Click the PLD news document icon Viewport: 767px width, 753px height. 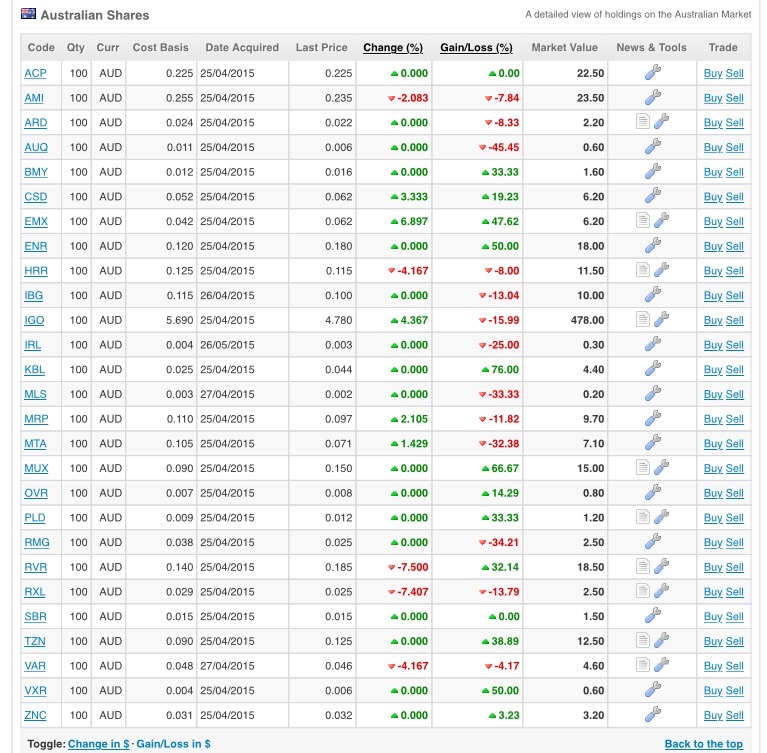[643, 517]
